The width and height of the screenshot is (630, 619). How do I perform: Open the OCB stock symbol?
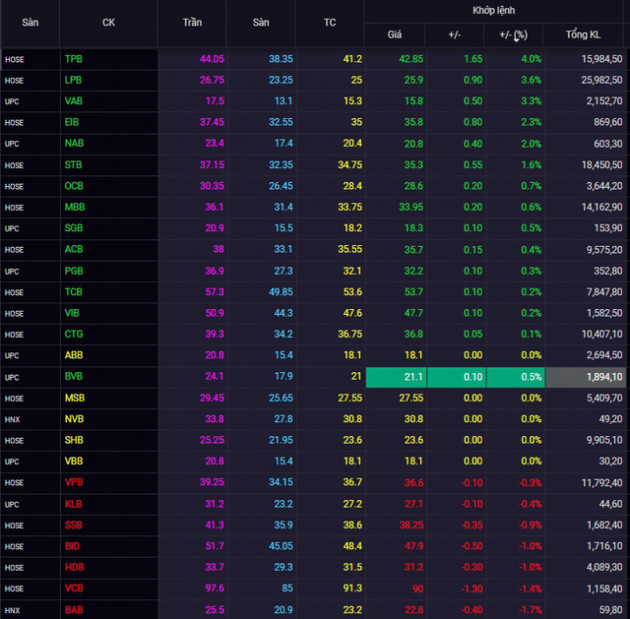click(x=74, y=186)
